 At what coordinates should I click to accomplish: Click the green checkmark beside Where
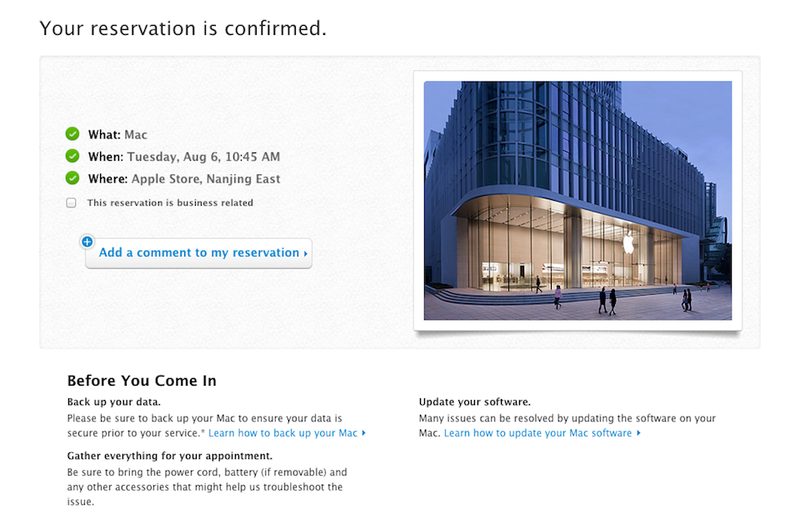(72, 178)
